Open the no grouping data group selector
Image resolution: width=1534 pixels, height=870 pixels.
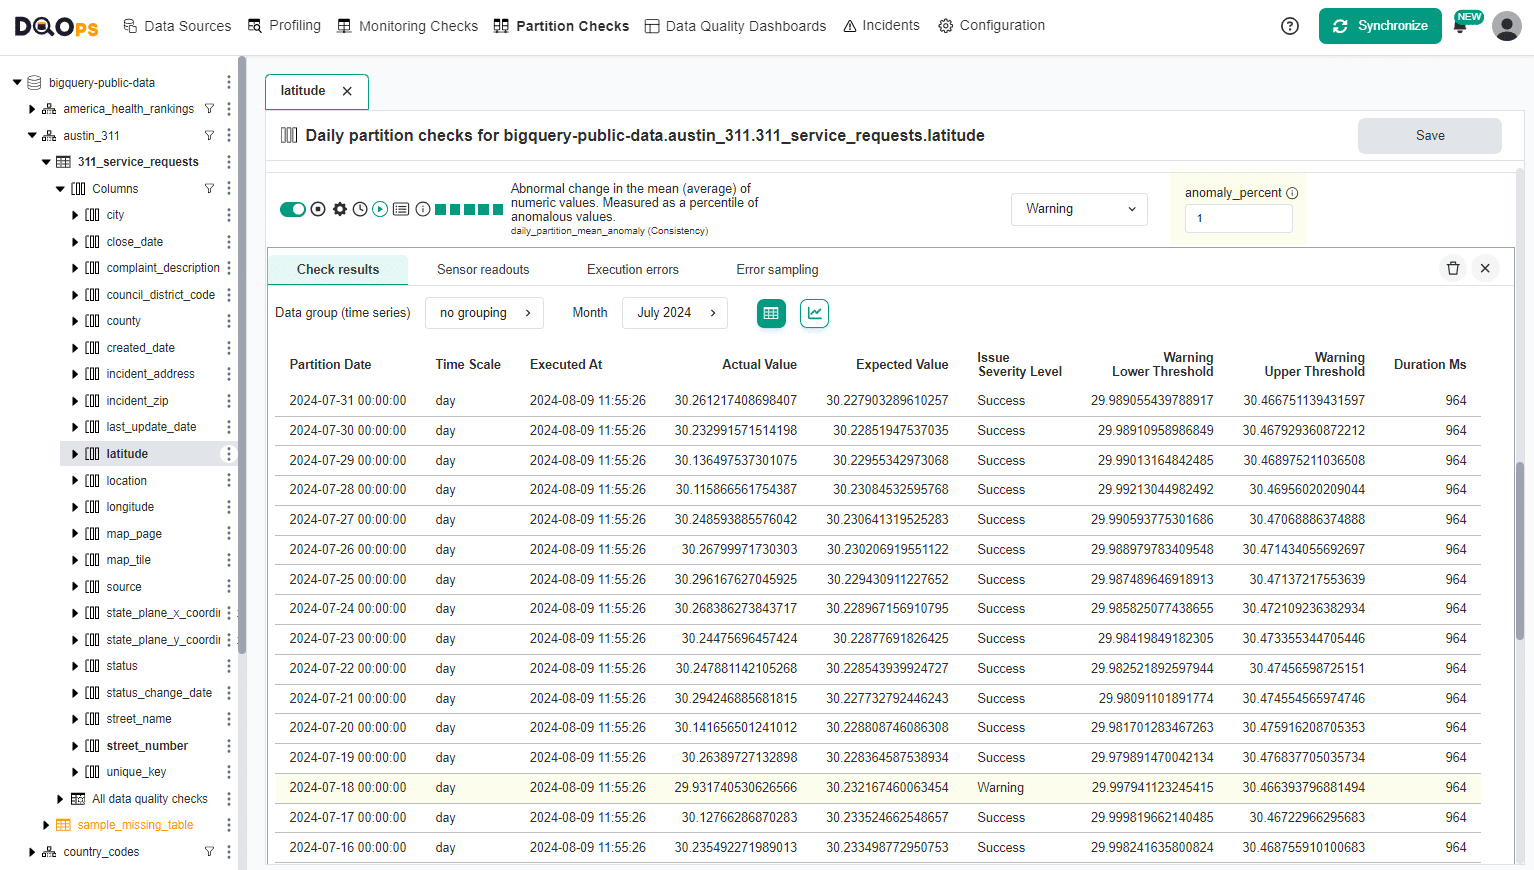tap(484, 313)
